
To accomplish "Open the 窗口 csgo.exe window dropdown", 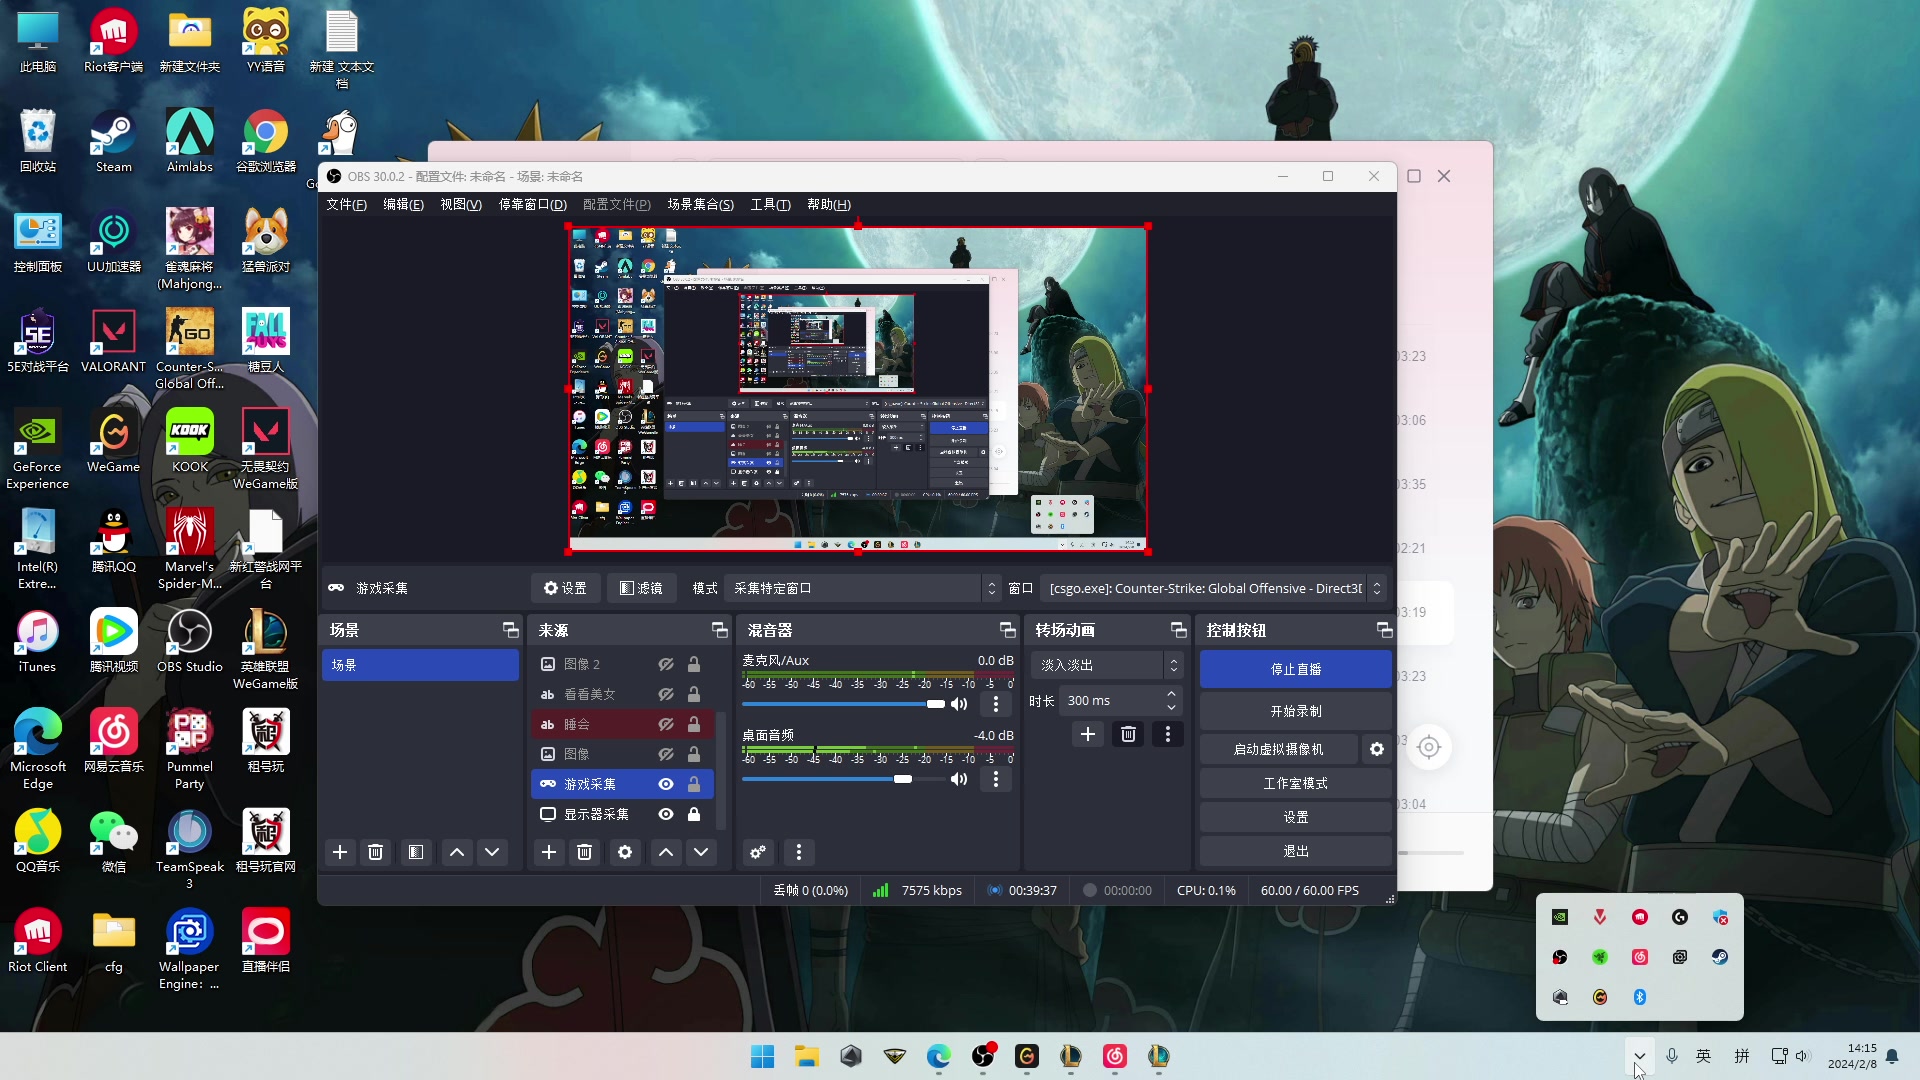I will (x=1212, y=588).
